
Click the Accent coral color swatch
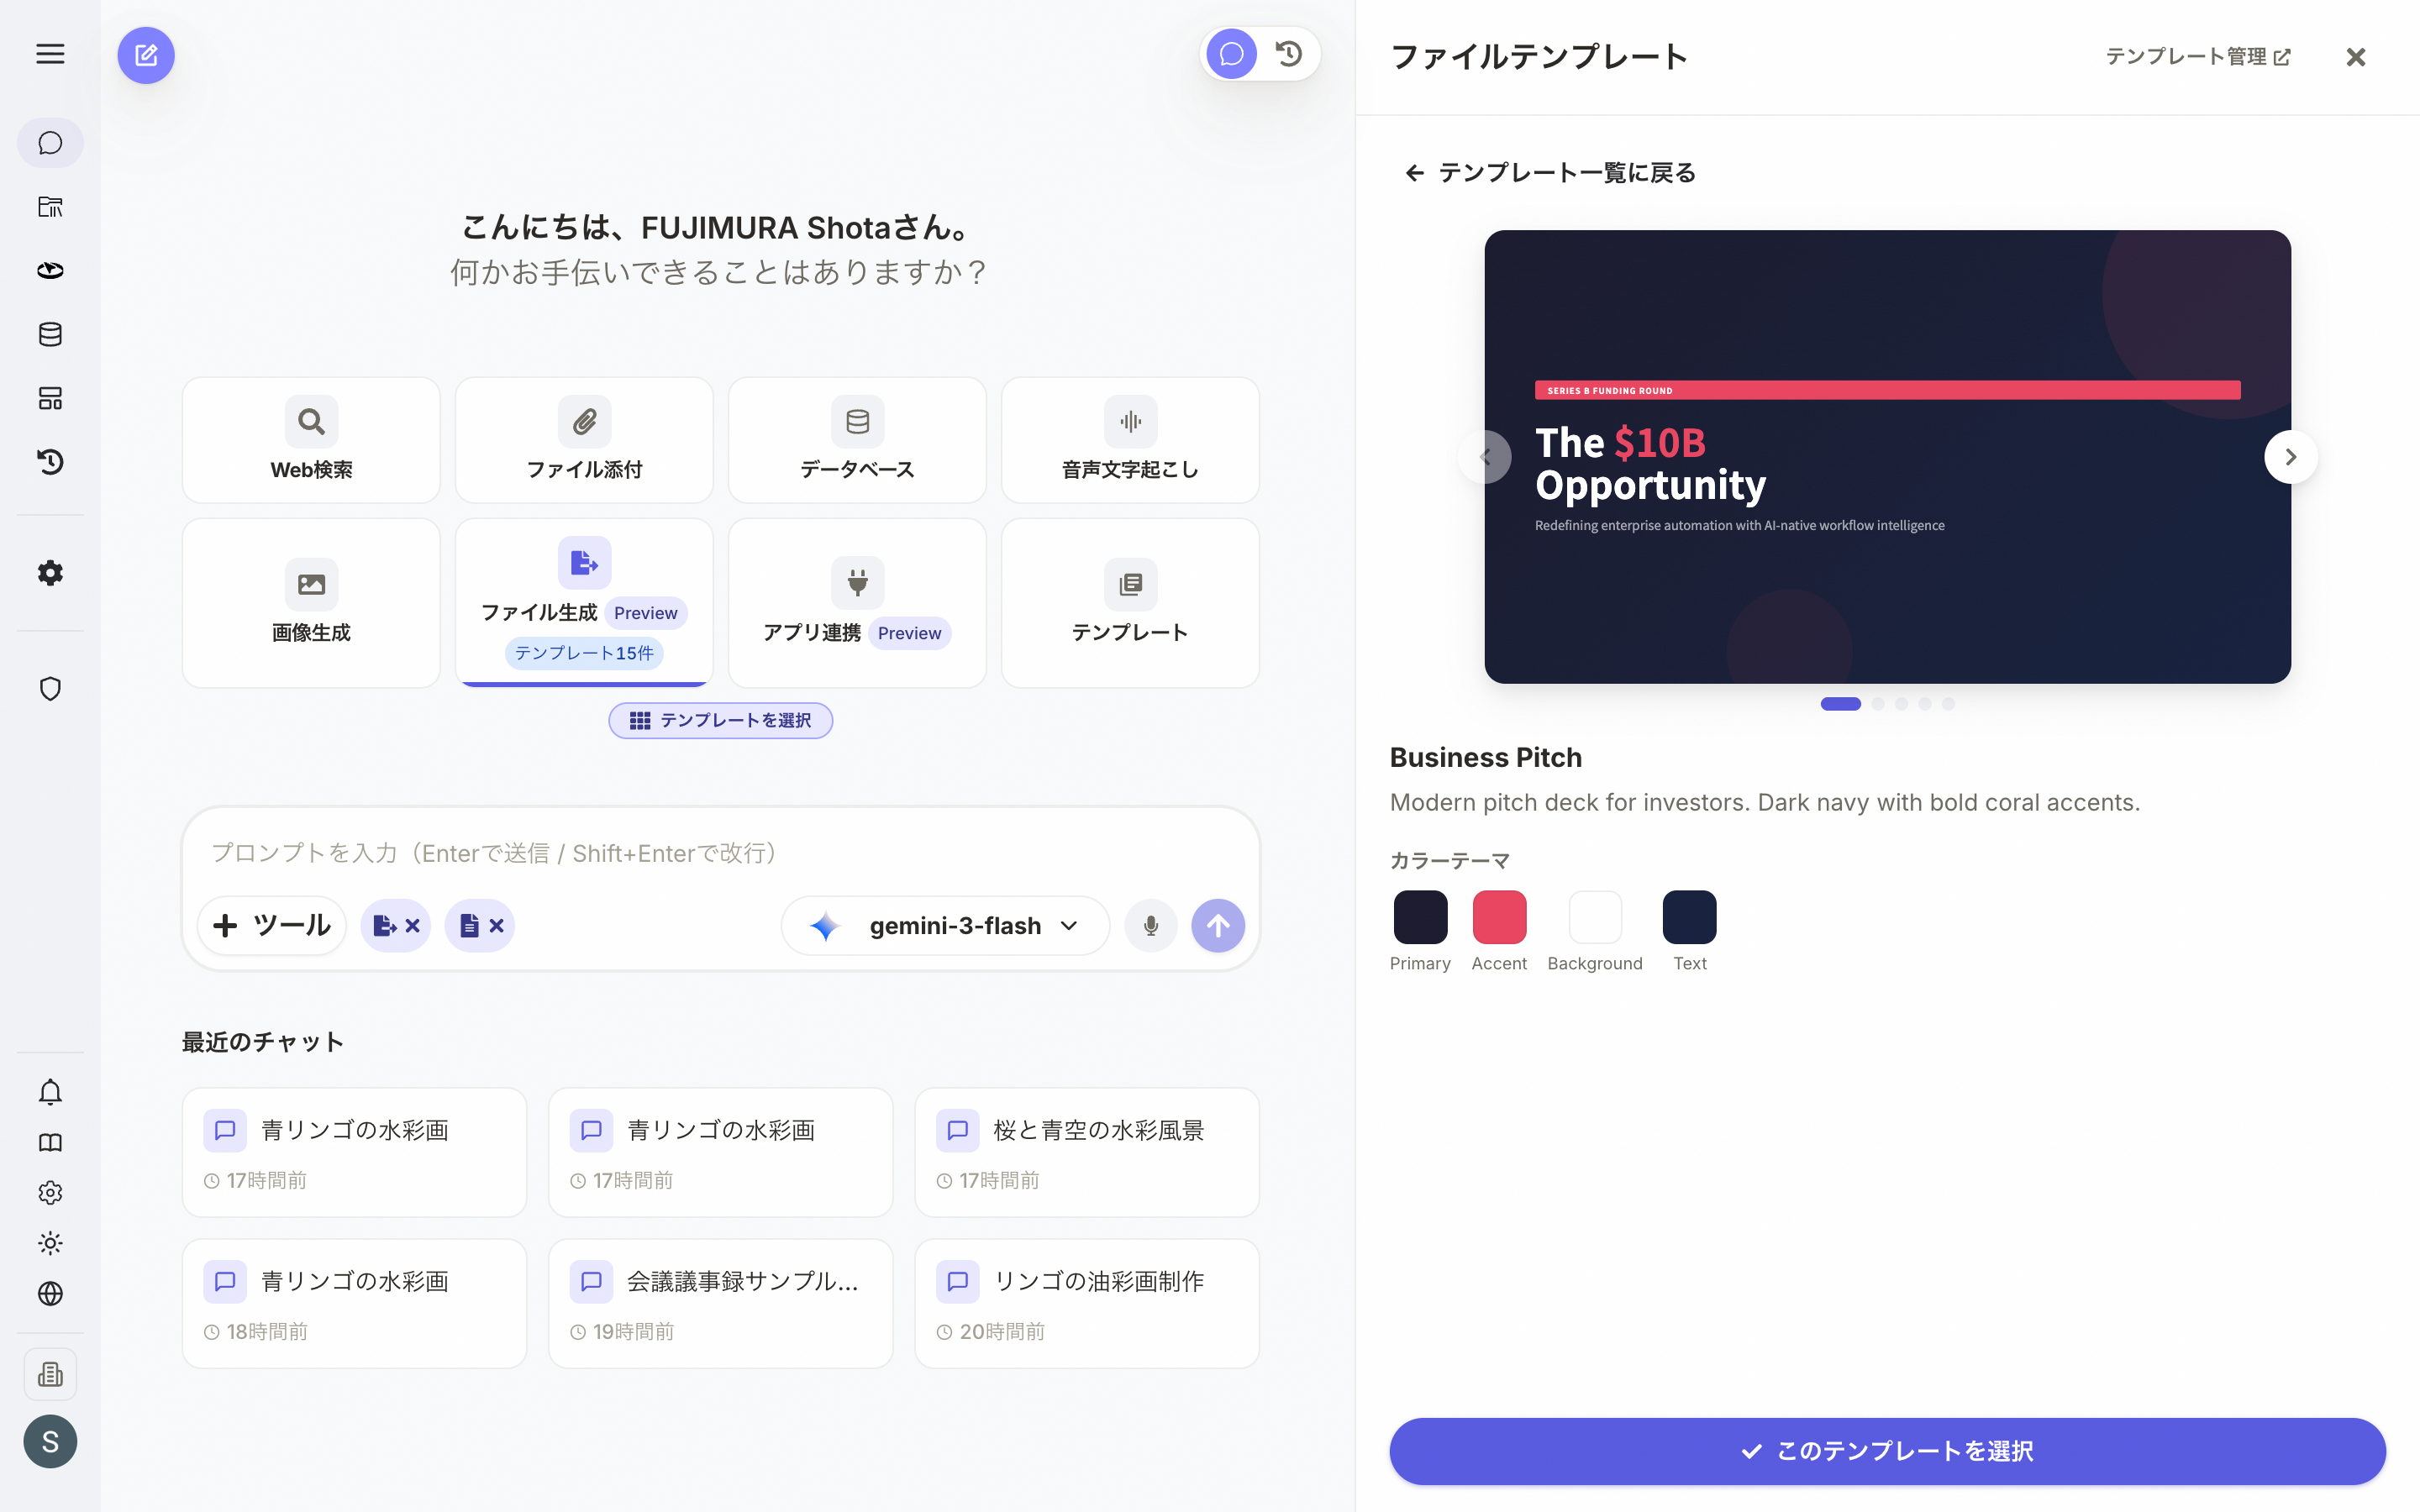coord(1499,917)
